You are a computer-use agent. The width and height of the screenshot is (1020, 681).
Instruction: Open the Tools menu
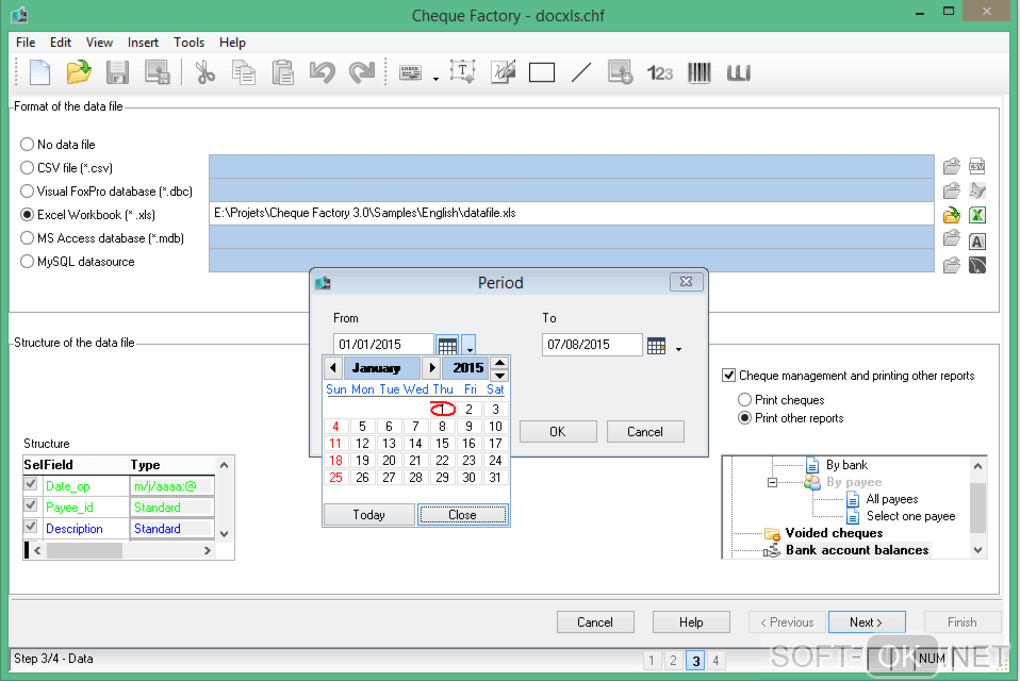[189, 42]
